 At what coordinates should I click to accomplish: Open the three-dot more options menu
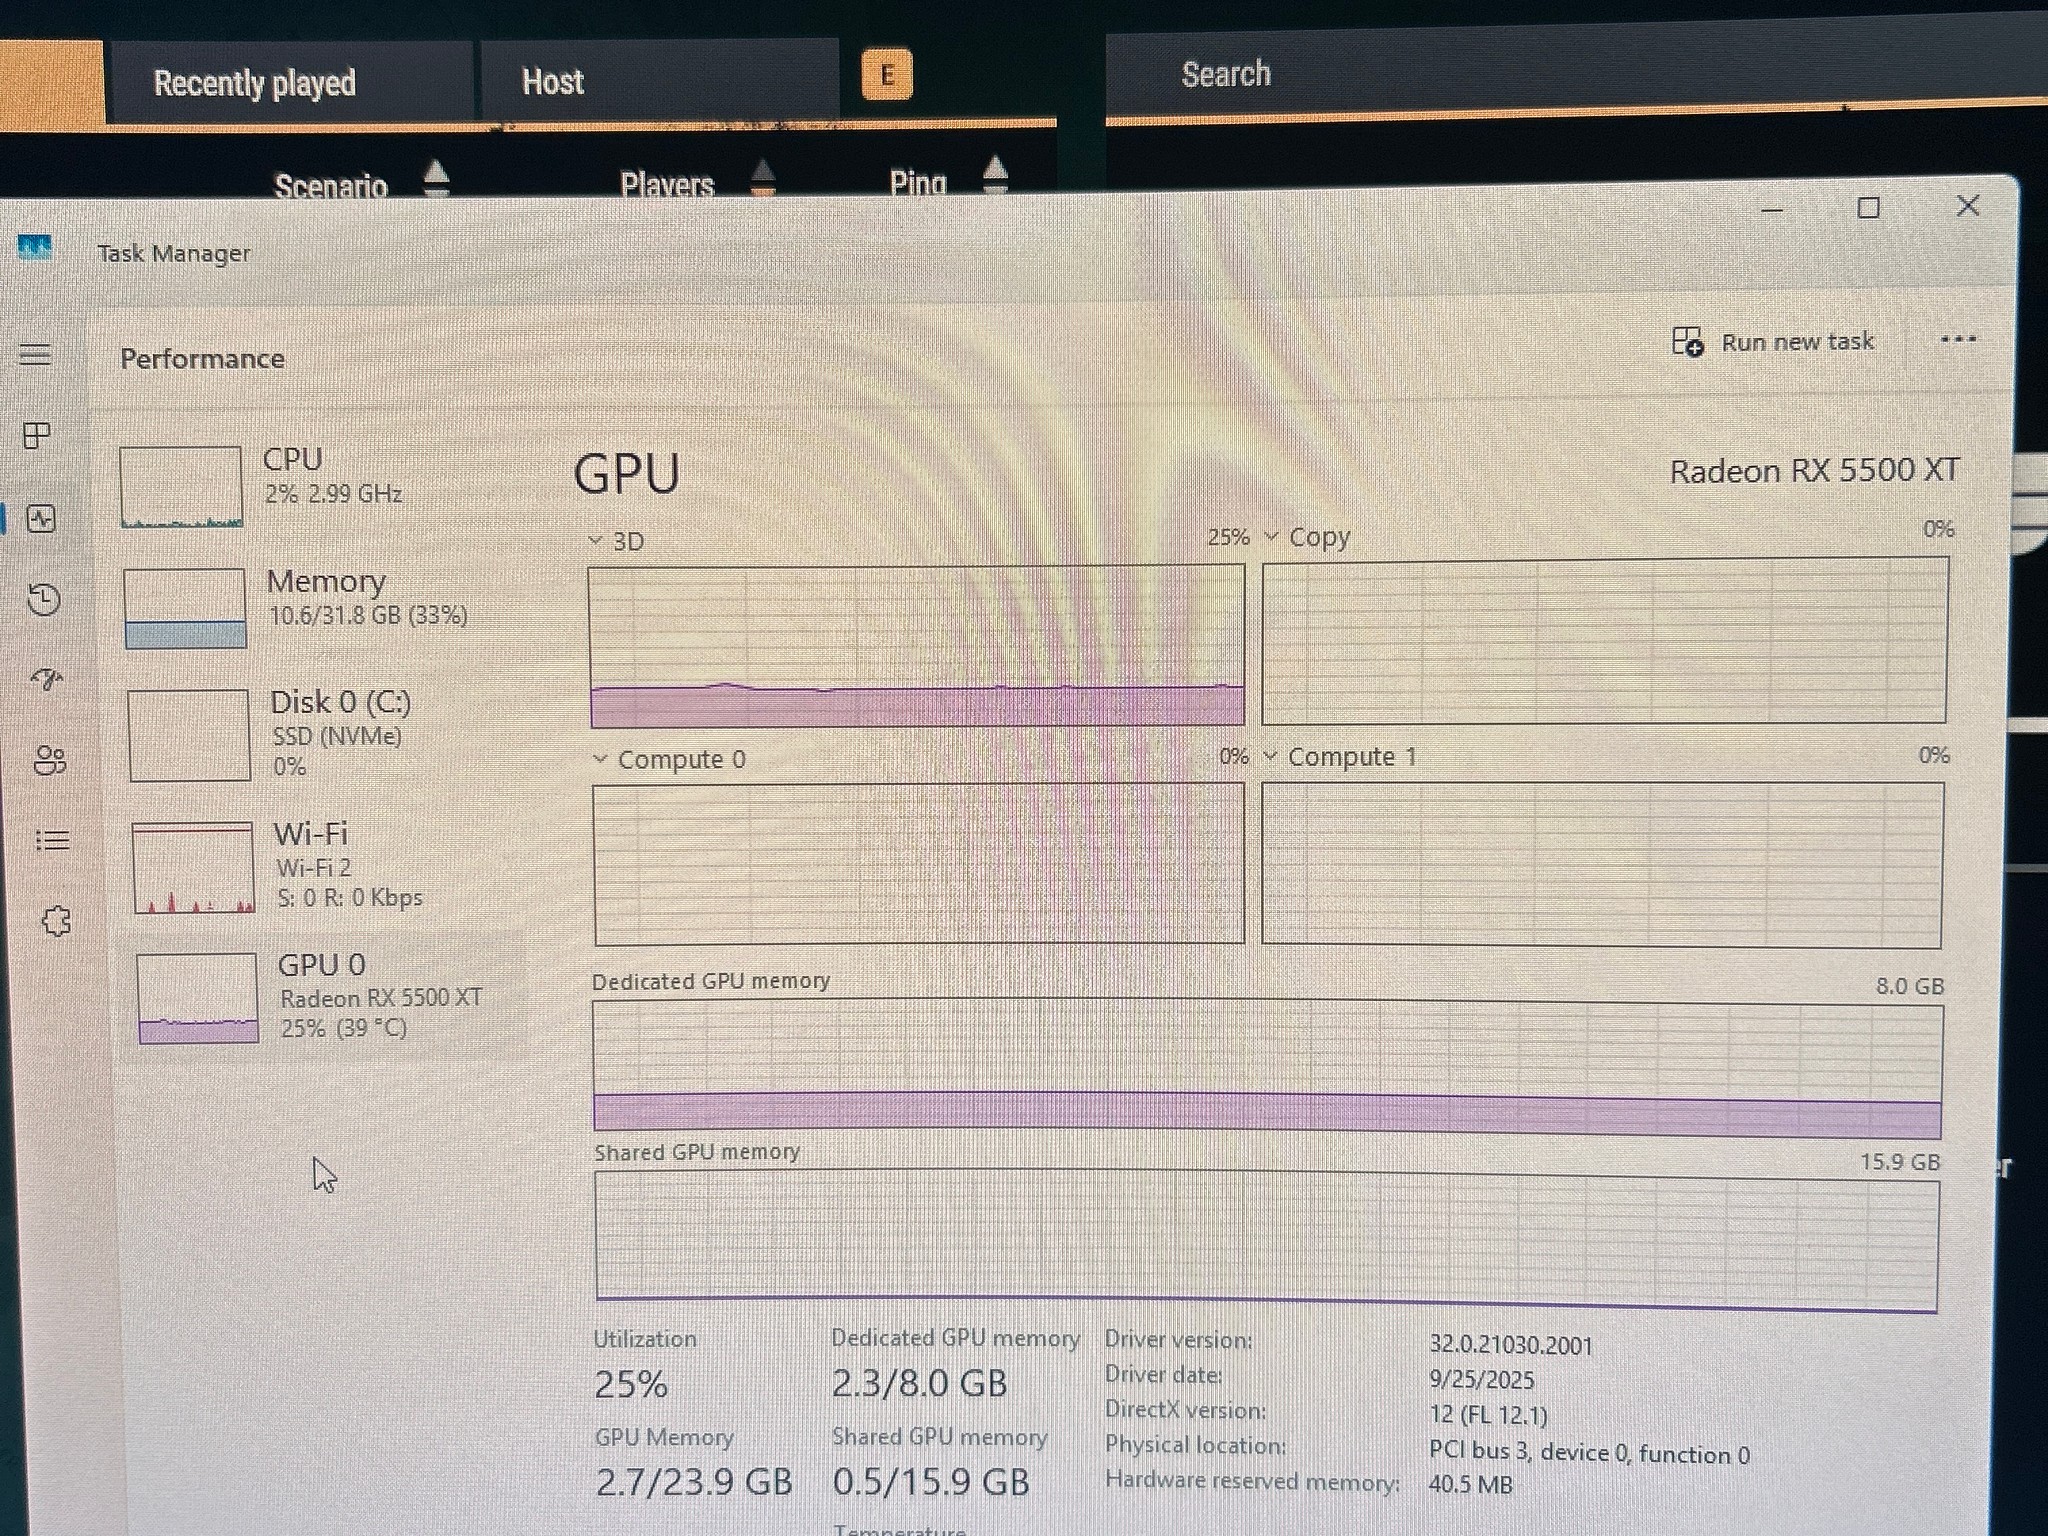click(1957, 339)
